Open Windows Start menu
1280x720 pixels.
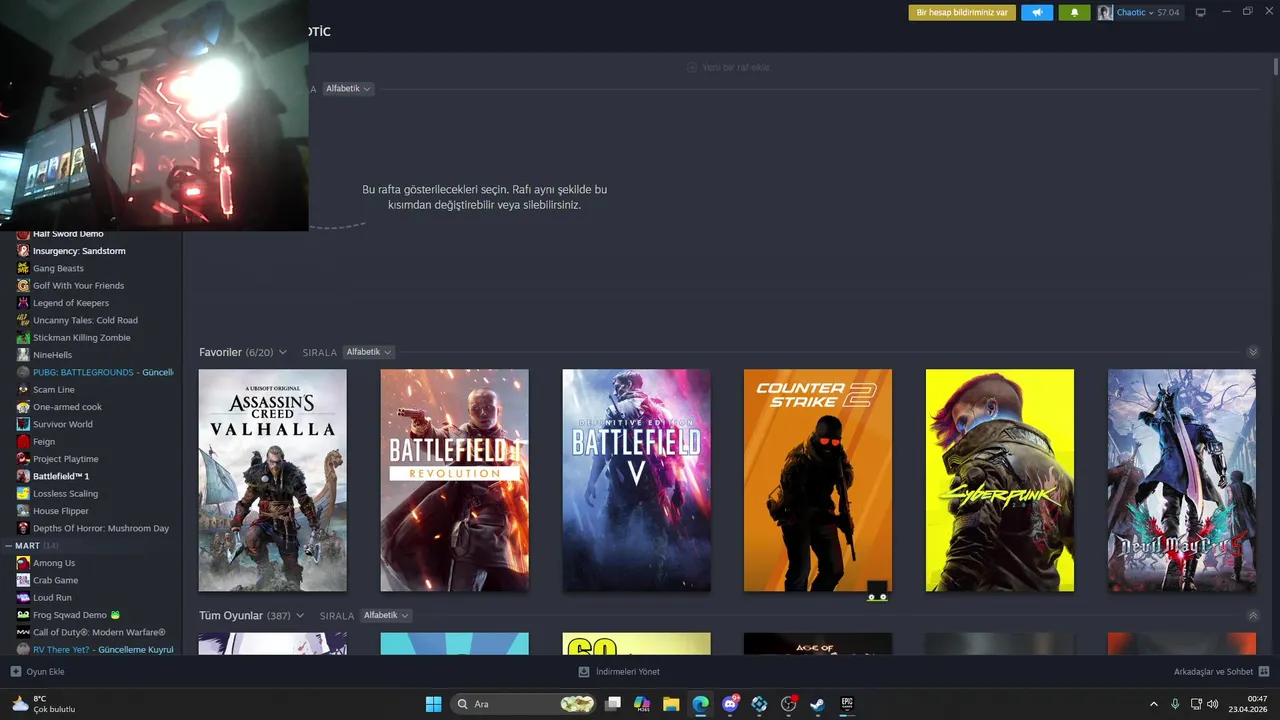pyautogui.click(x=433, y=704)
